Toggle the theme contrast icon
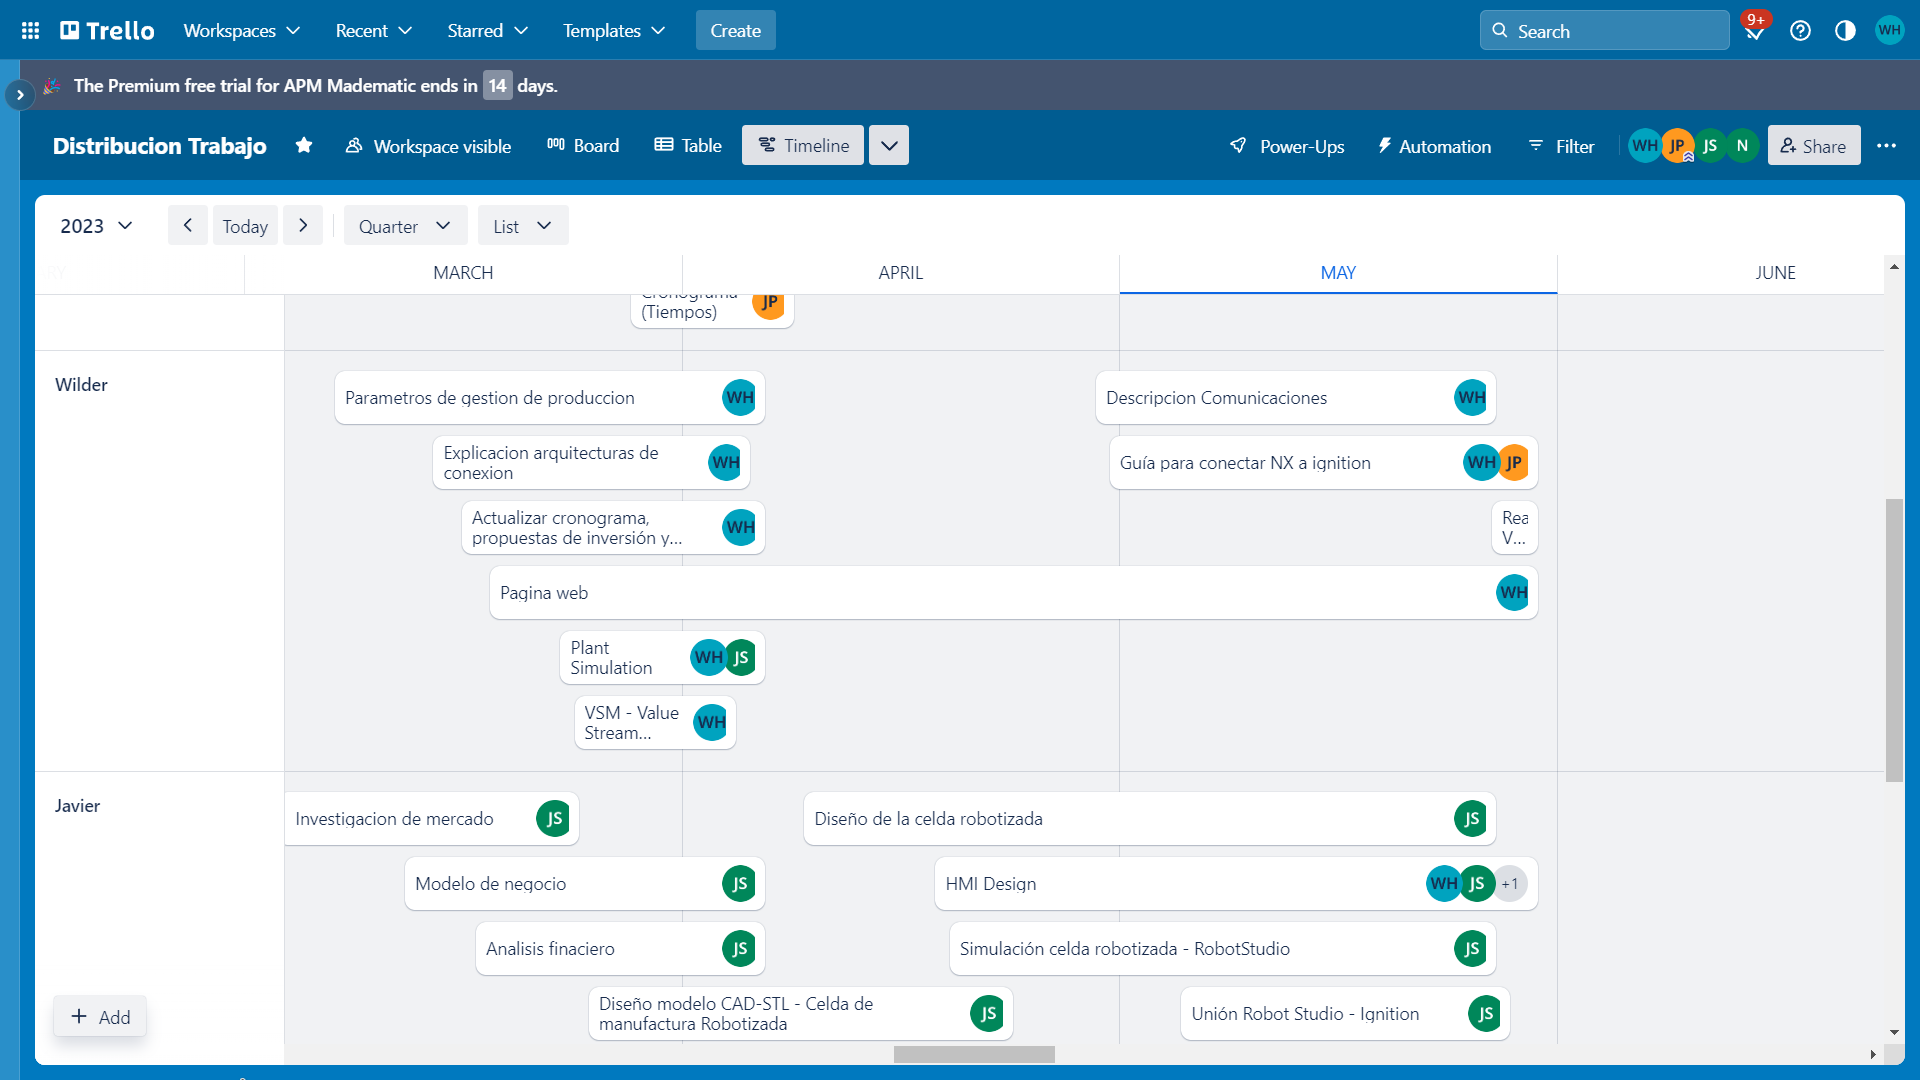 (1845, 31)
